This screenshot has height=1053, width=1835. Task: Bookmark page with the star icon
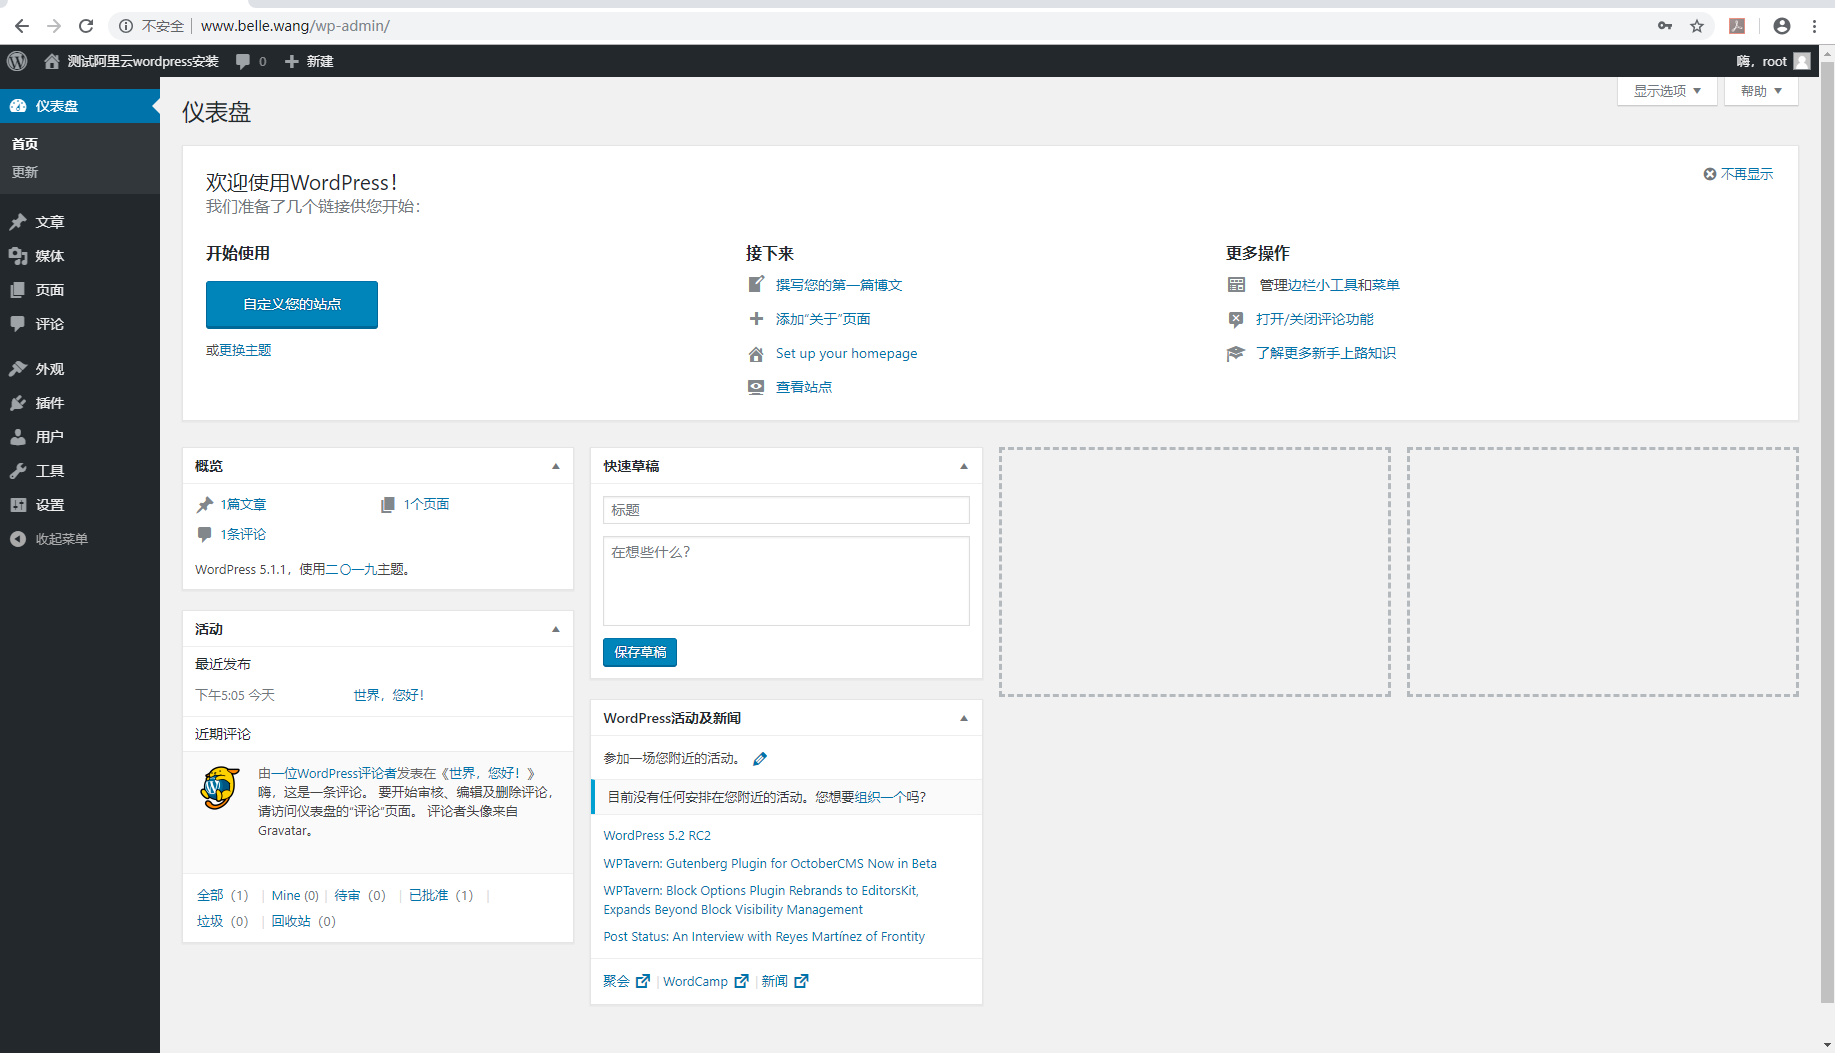pos(1697,26)
